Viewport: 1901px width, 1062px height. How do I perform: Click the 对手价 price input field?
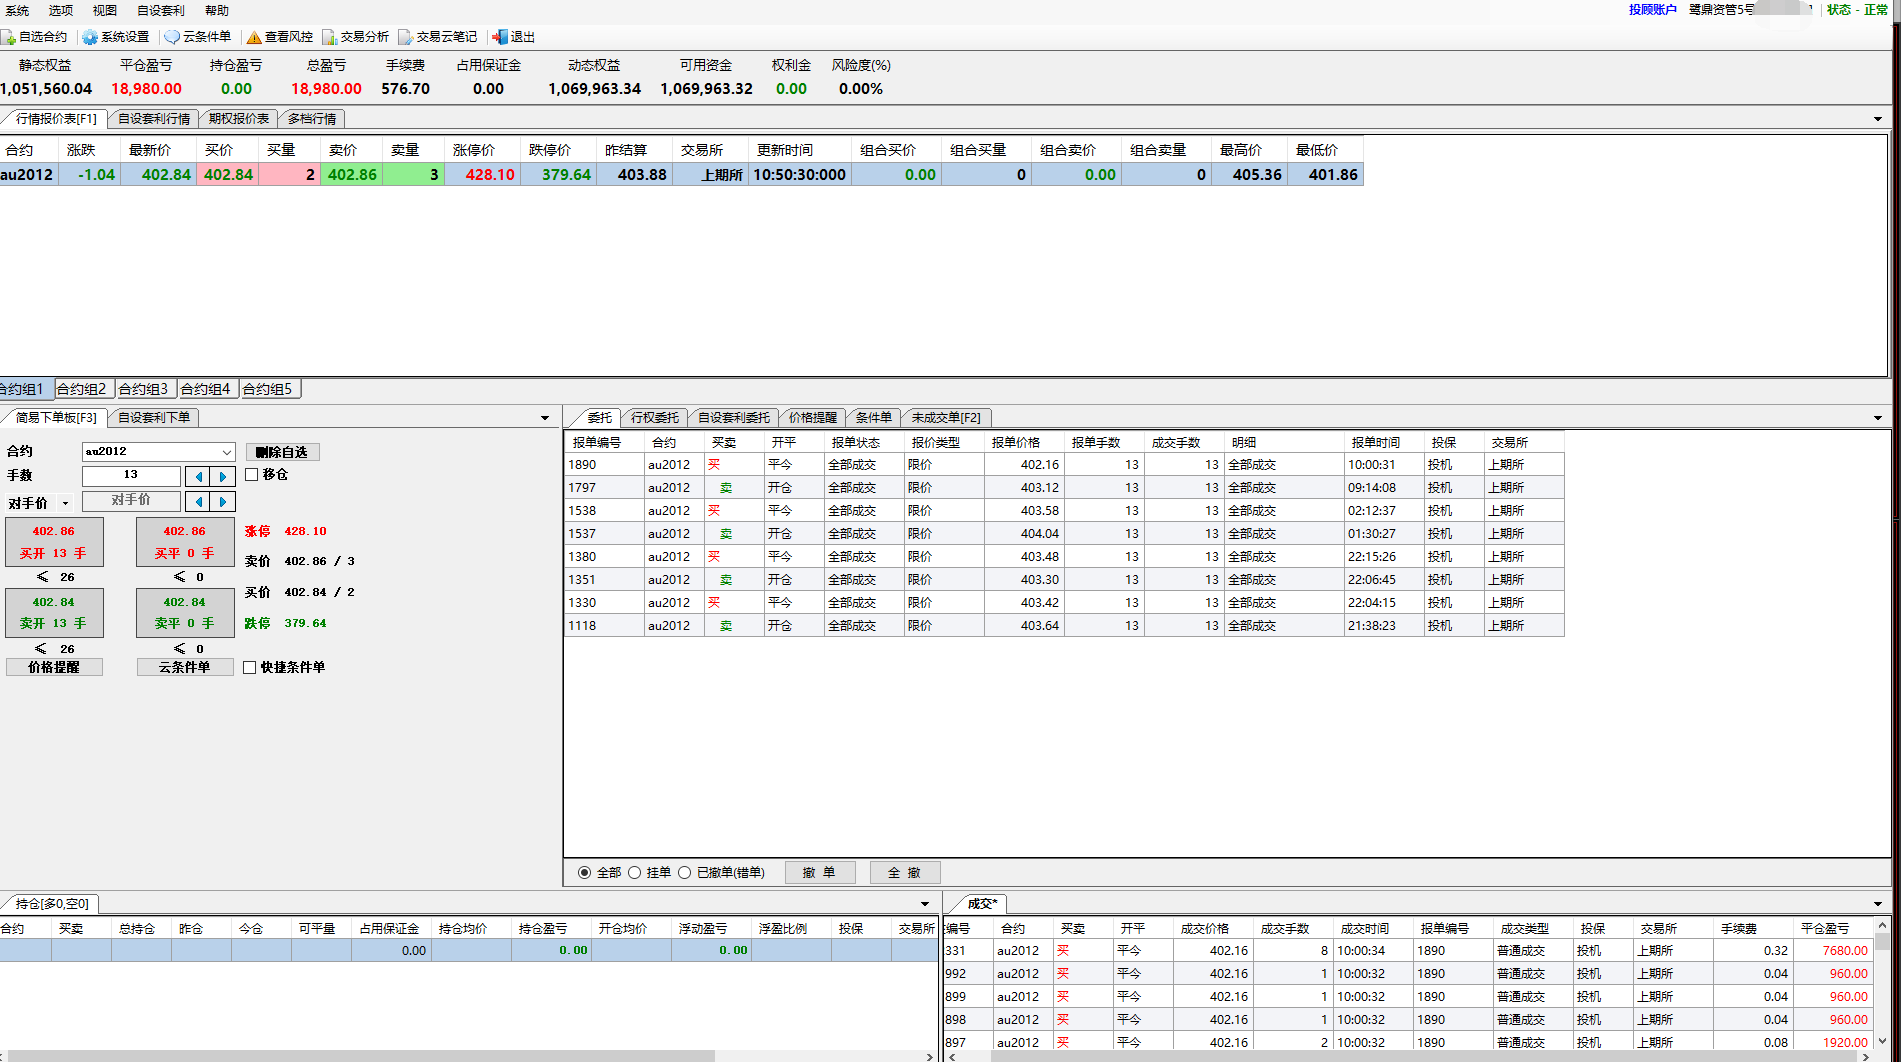131,500
